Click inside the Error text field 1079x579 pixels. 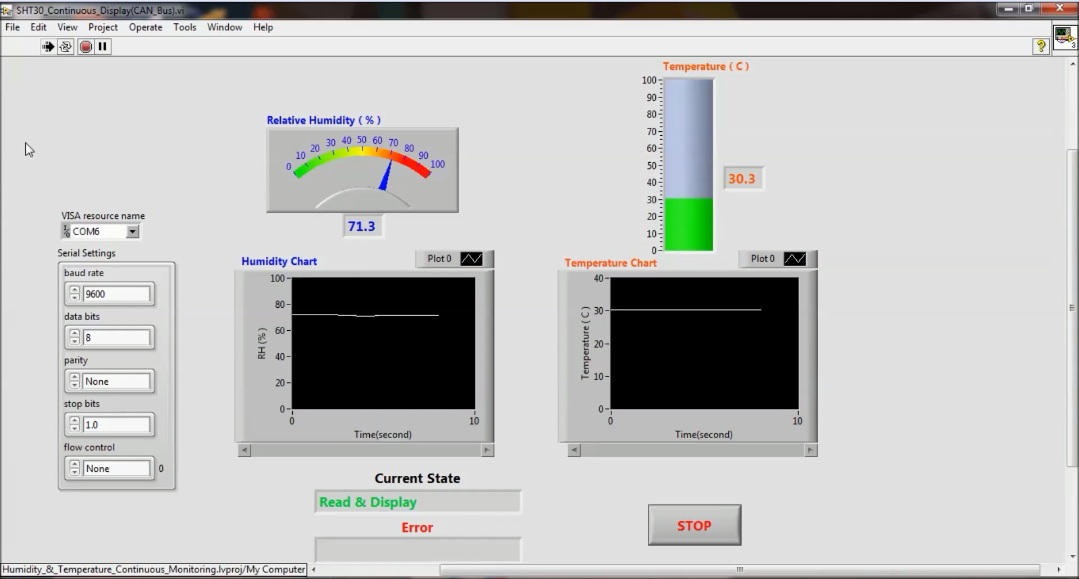(x=417, y=548)
